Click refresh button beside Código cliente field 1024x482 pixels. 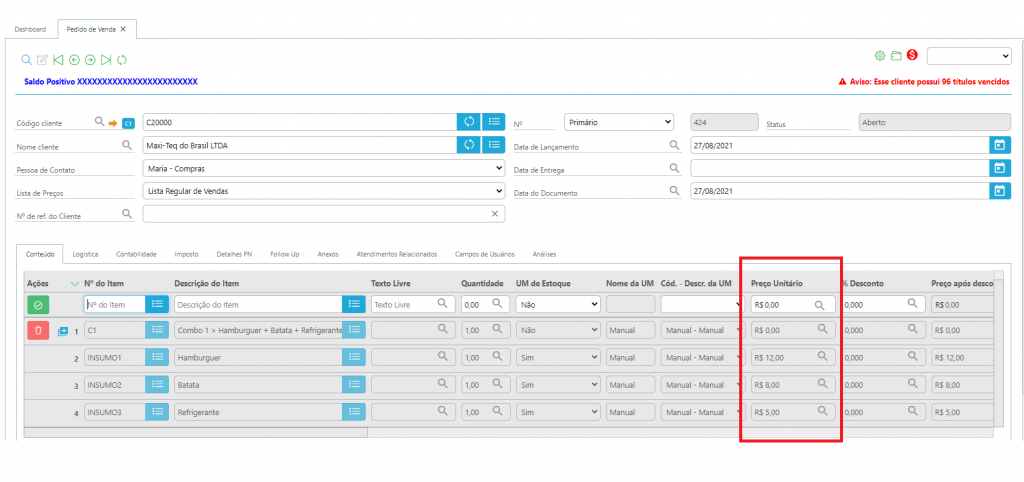[x=468, y=122]
